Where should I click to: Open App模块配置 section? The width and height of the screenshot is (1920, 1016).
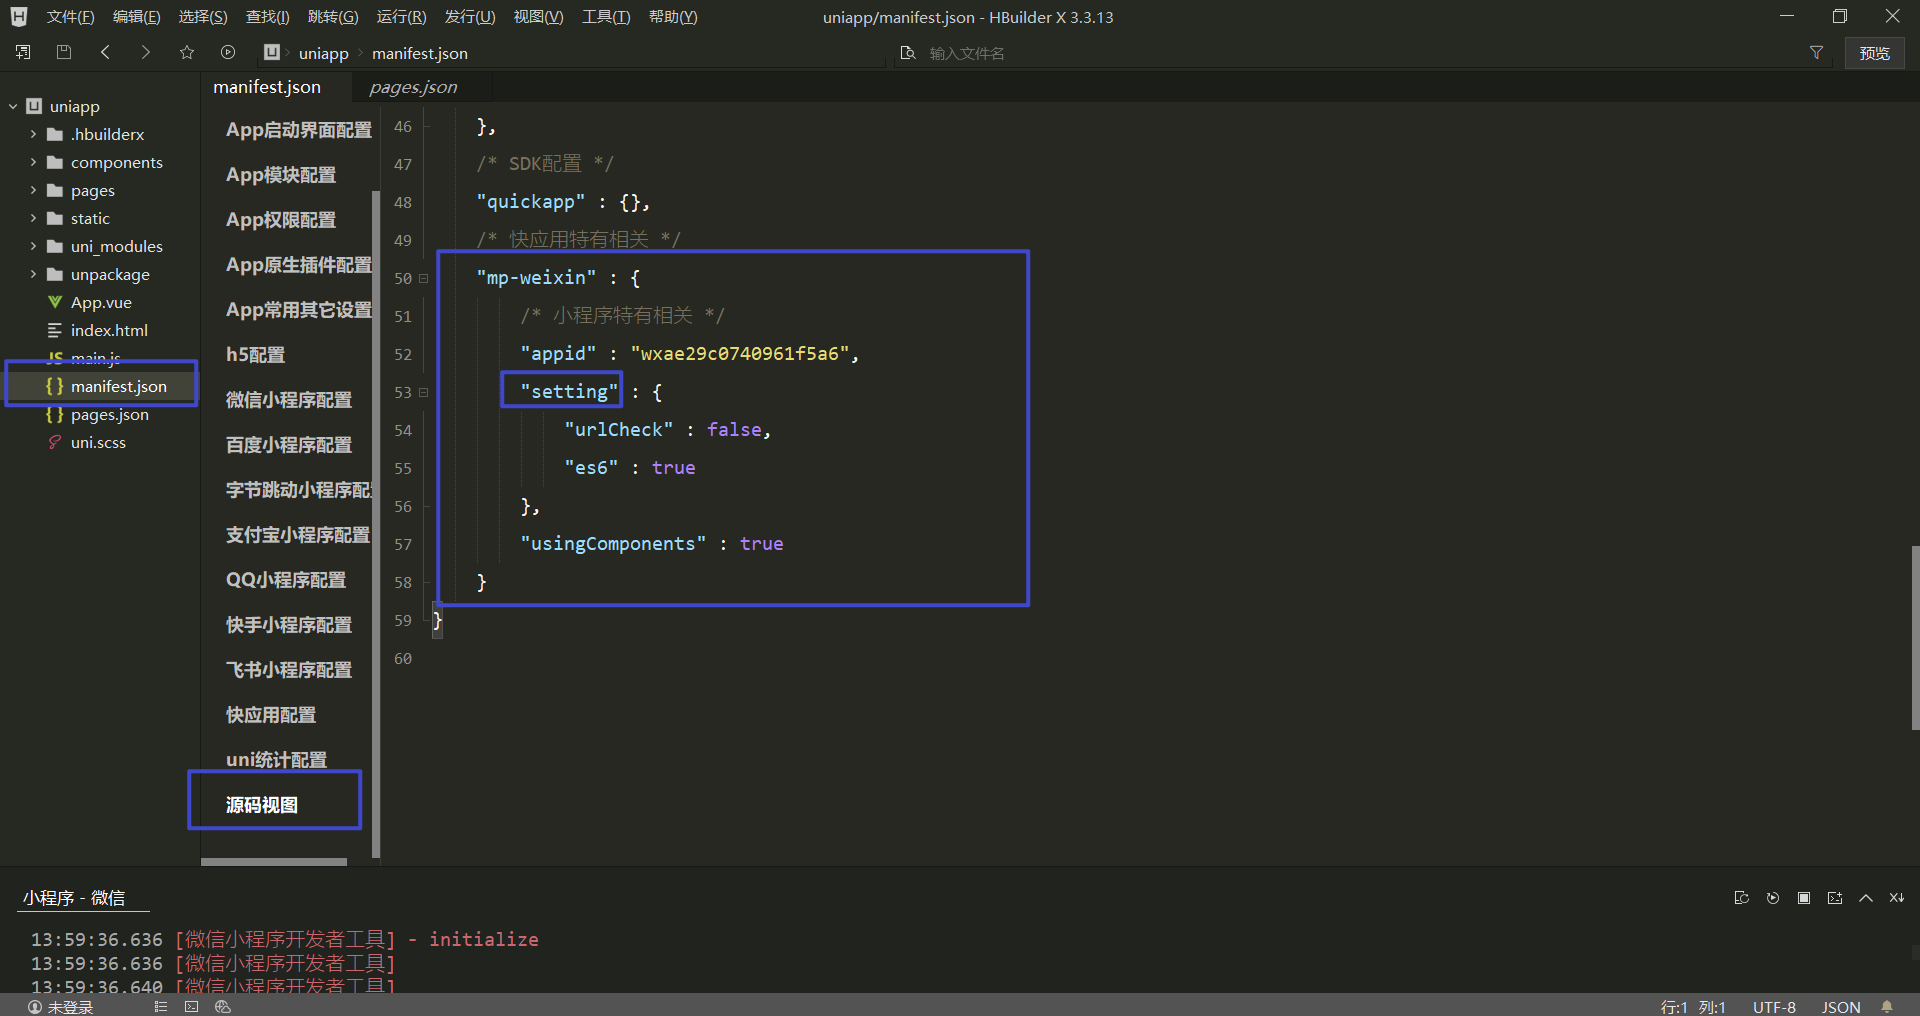281,175
